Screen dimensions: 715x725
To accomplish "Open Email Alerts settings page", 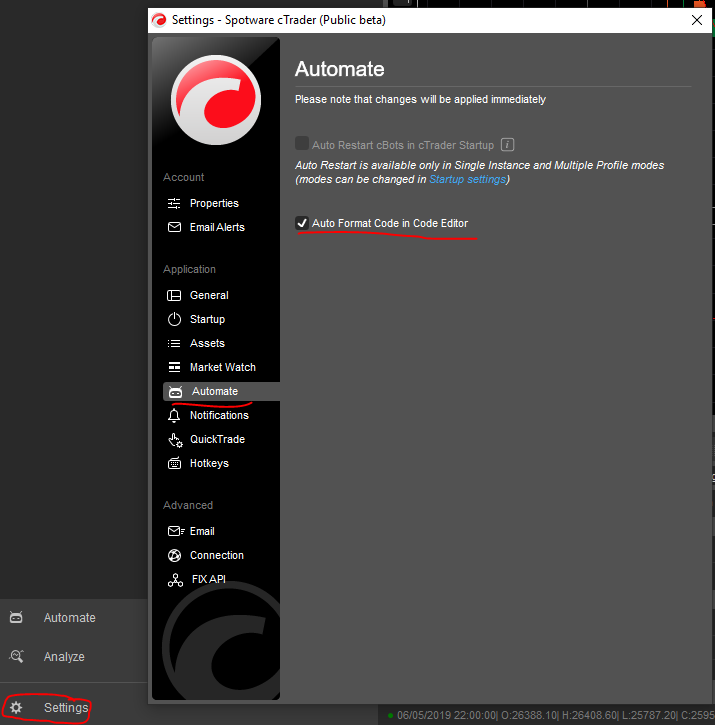I will [216, 227].
